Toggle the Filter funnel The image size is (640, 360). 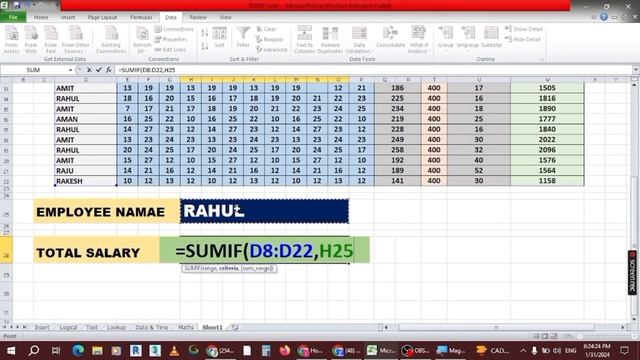click(243, 38)
